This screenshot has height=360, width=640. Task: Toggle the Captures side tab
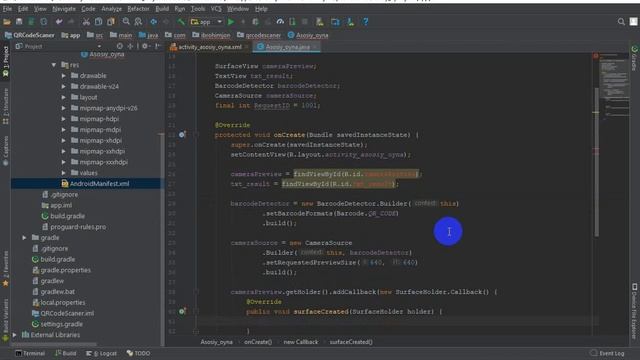click(x=5, y=151)
